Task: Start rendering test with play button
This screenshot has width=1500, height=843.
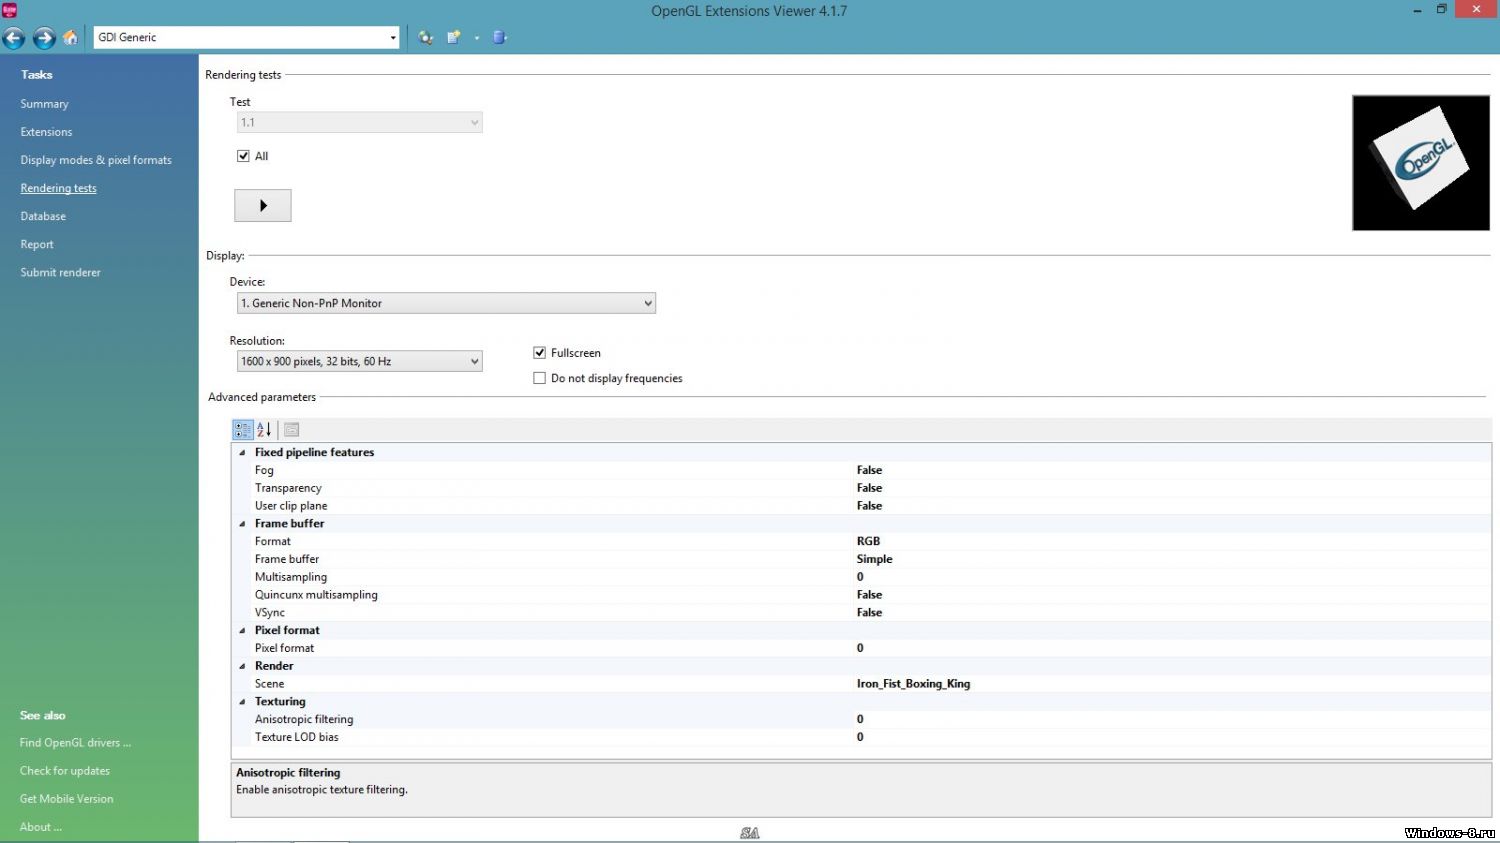Action: coord(263,205)
